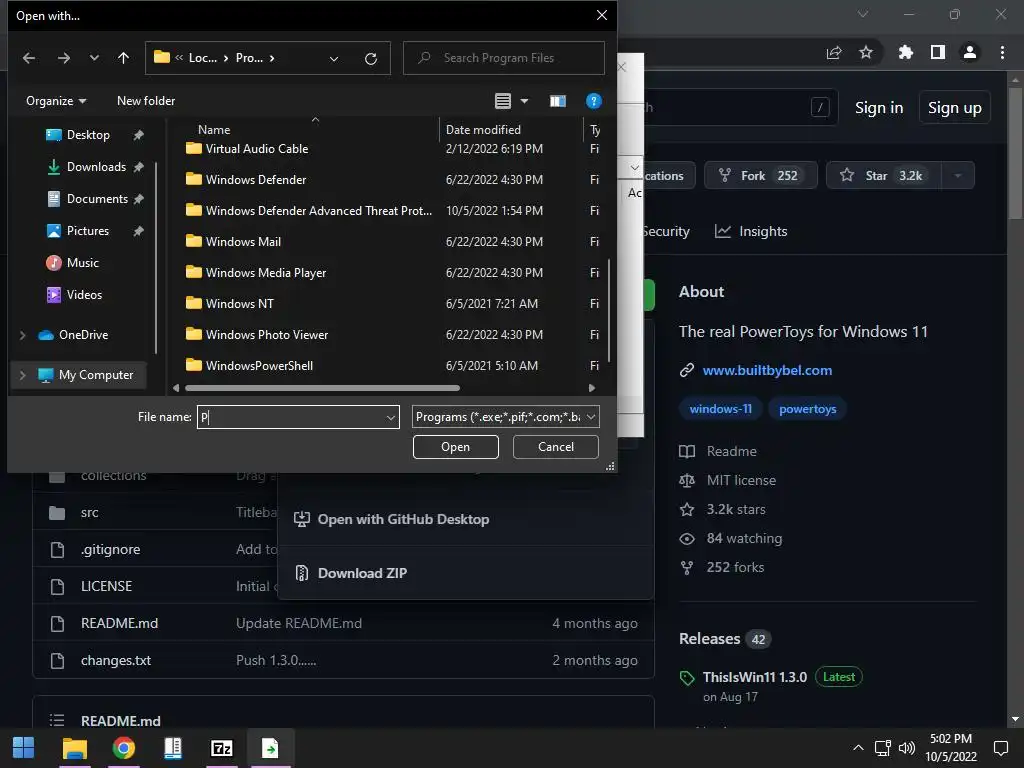Open the ThisIsWin11 1.3.0 release

[754, 677]
